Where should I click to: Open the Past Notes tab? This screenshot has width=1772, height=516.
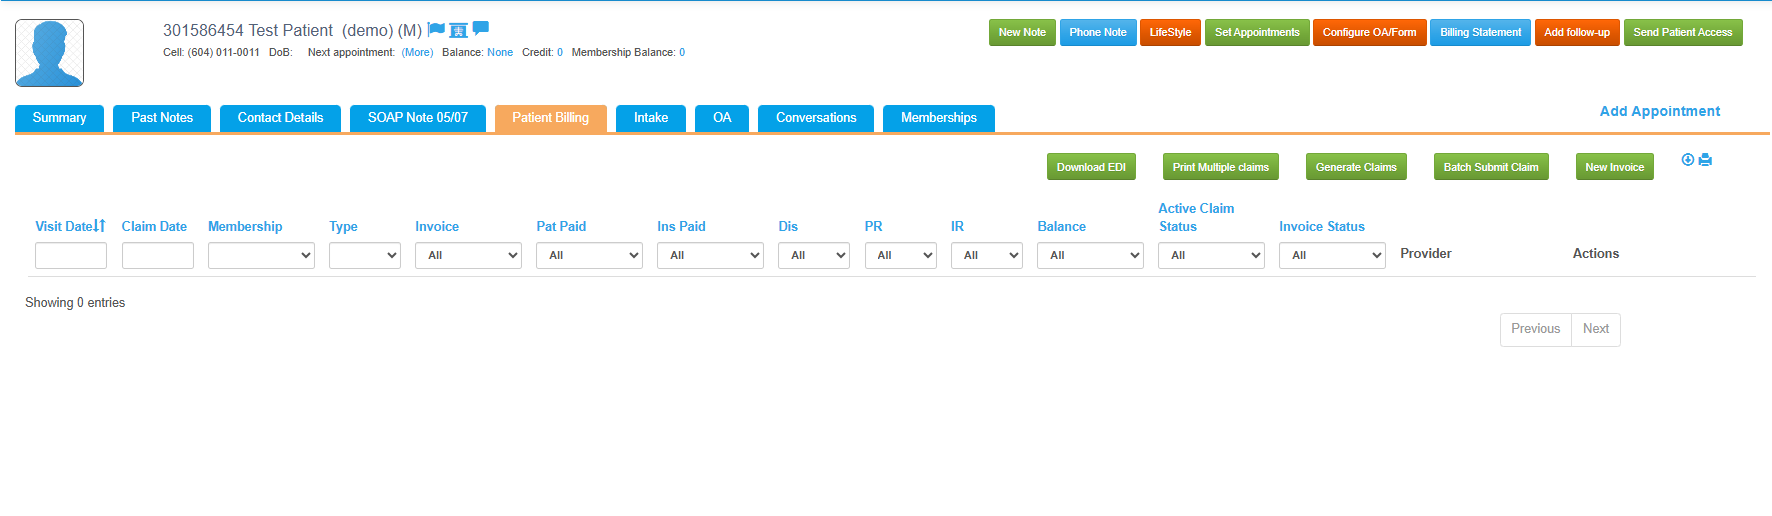pyautogui.click(x=162, y=118)
